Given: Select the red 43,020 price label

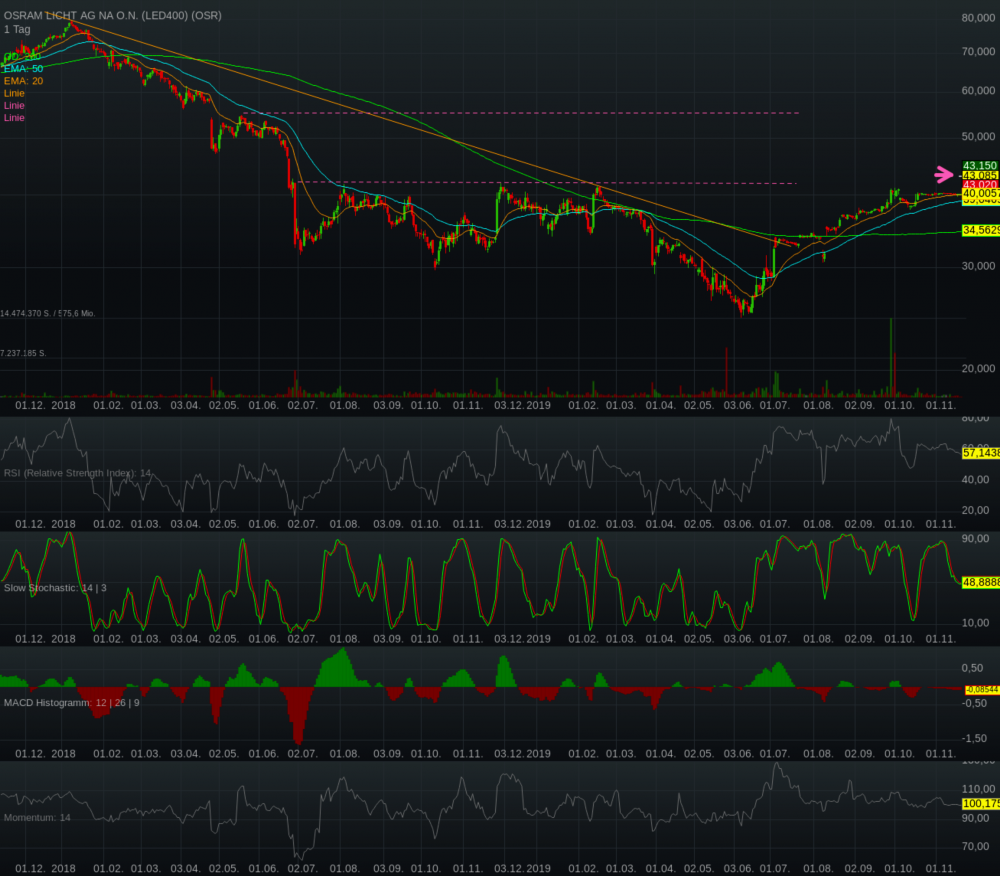Looking at the screenshot, I should click(980, 185).
